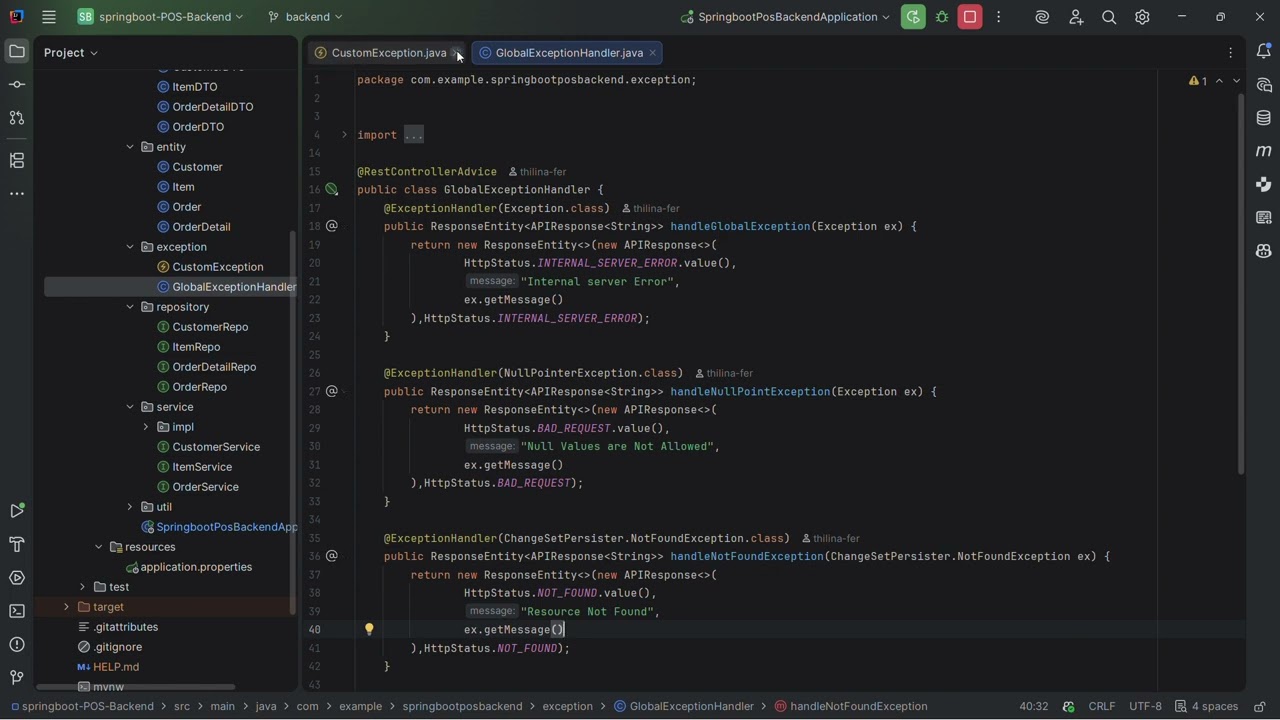The width and height of the screenshot is (1280, 720).
Task: Expand the impl folder
Action: [146, 427]
